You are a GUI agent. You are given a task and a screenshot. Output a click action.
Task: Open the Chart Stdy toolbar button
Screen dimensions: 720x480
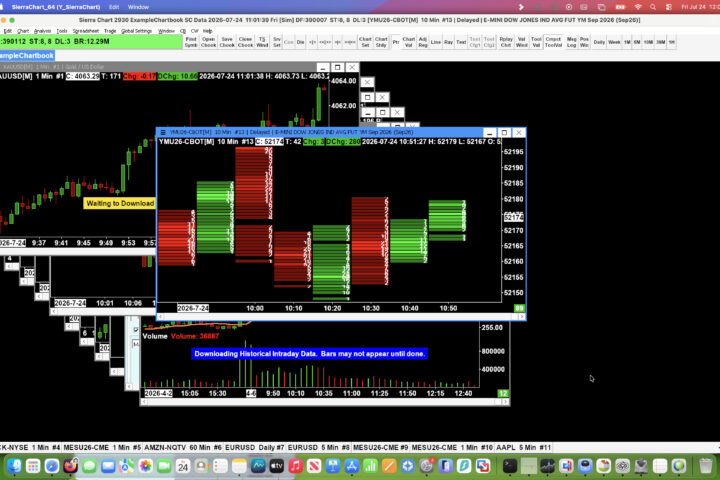pyautogui.click(x=381, y=42)
